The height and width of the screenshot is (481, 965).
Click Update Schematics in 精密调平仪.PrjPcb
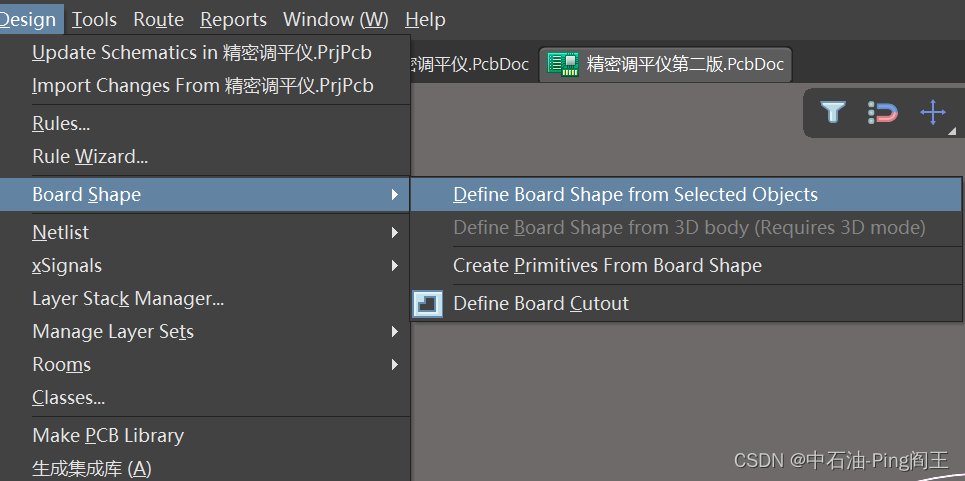click(x=202, y=52)
